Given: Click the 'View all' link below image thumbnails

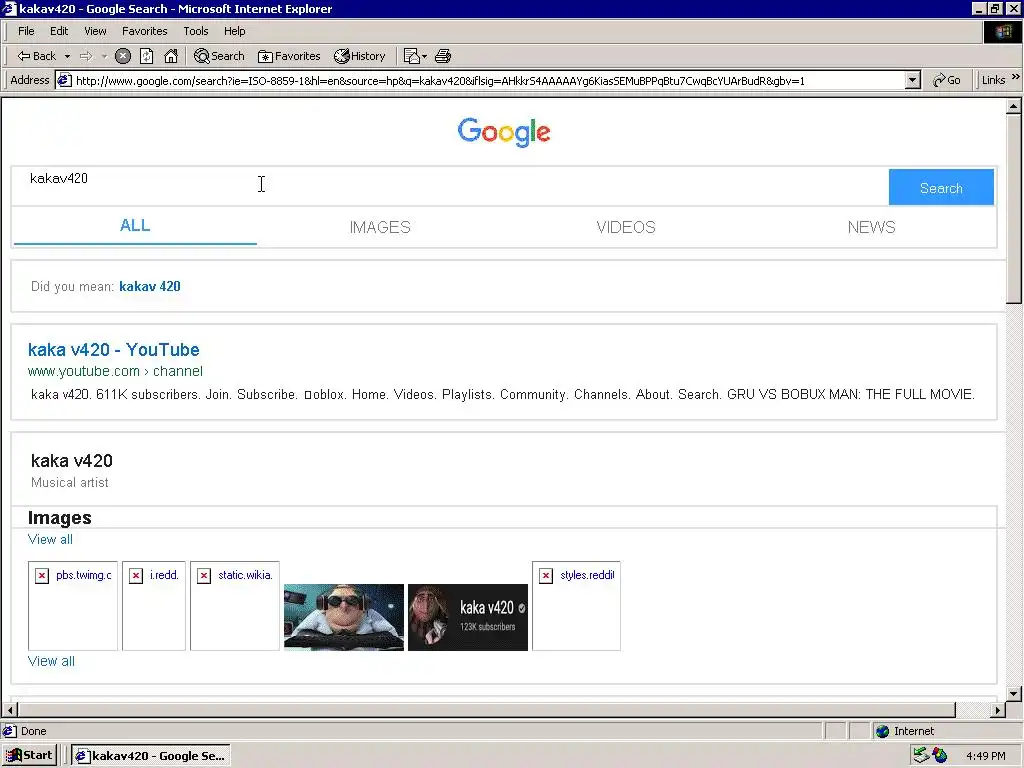Looking at the screenshot, I should click(51, 661).
